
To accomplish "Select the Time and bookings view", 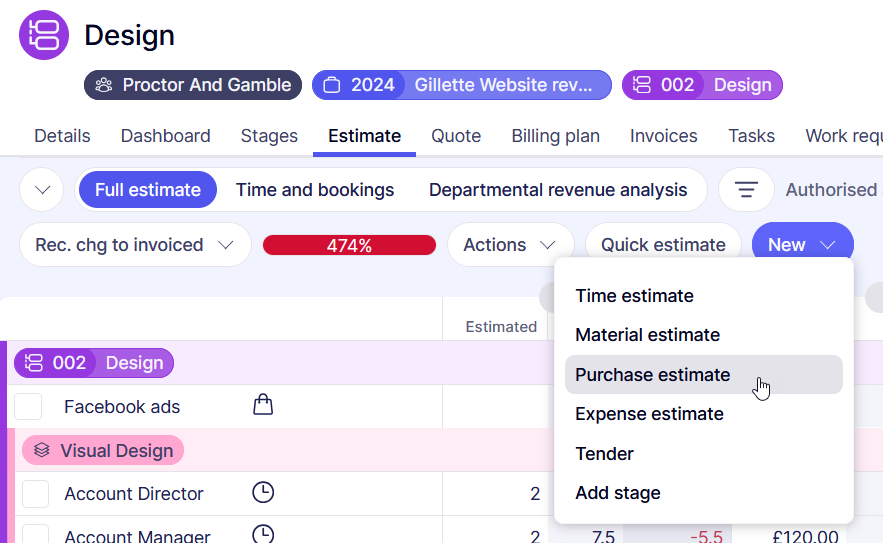I will click(315, 190).
